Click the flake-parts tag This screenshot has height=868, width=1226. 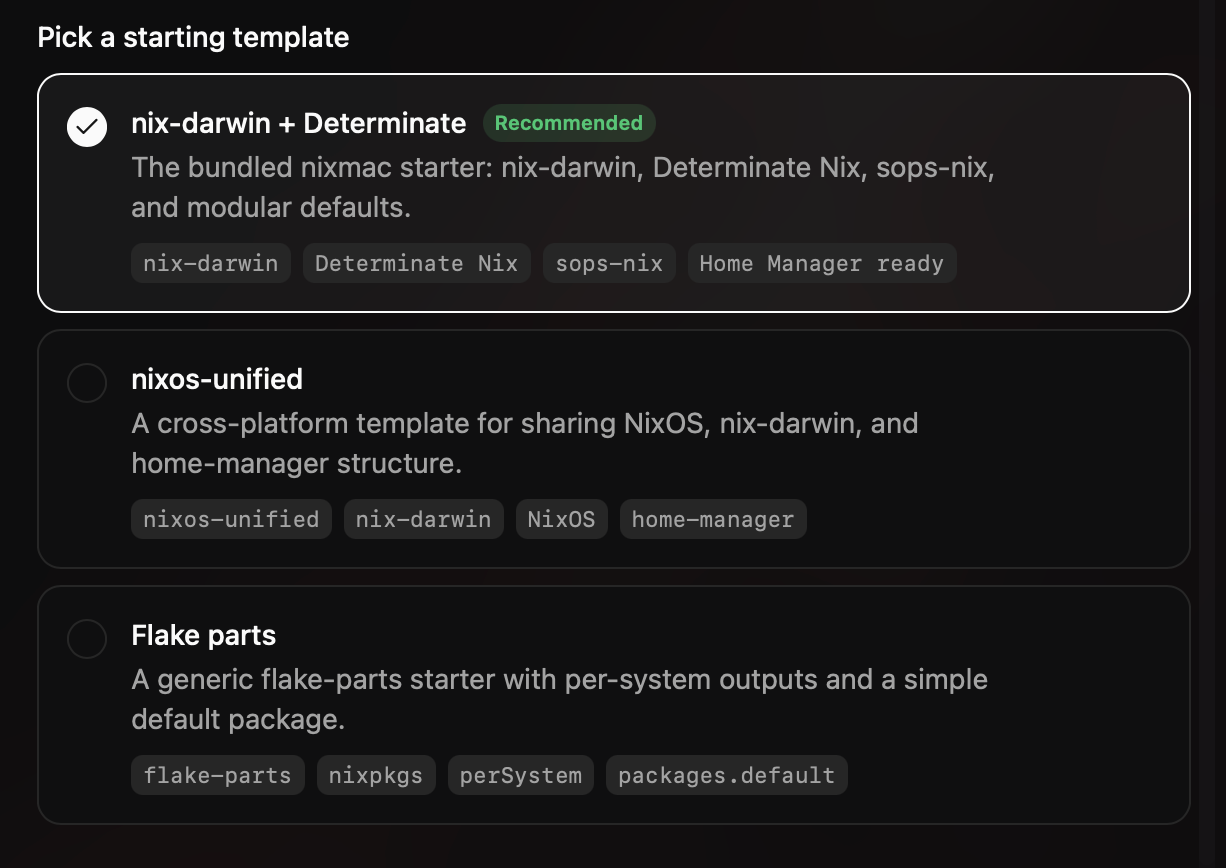pyautogui.click(x=218, y=775)
